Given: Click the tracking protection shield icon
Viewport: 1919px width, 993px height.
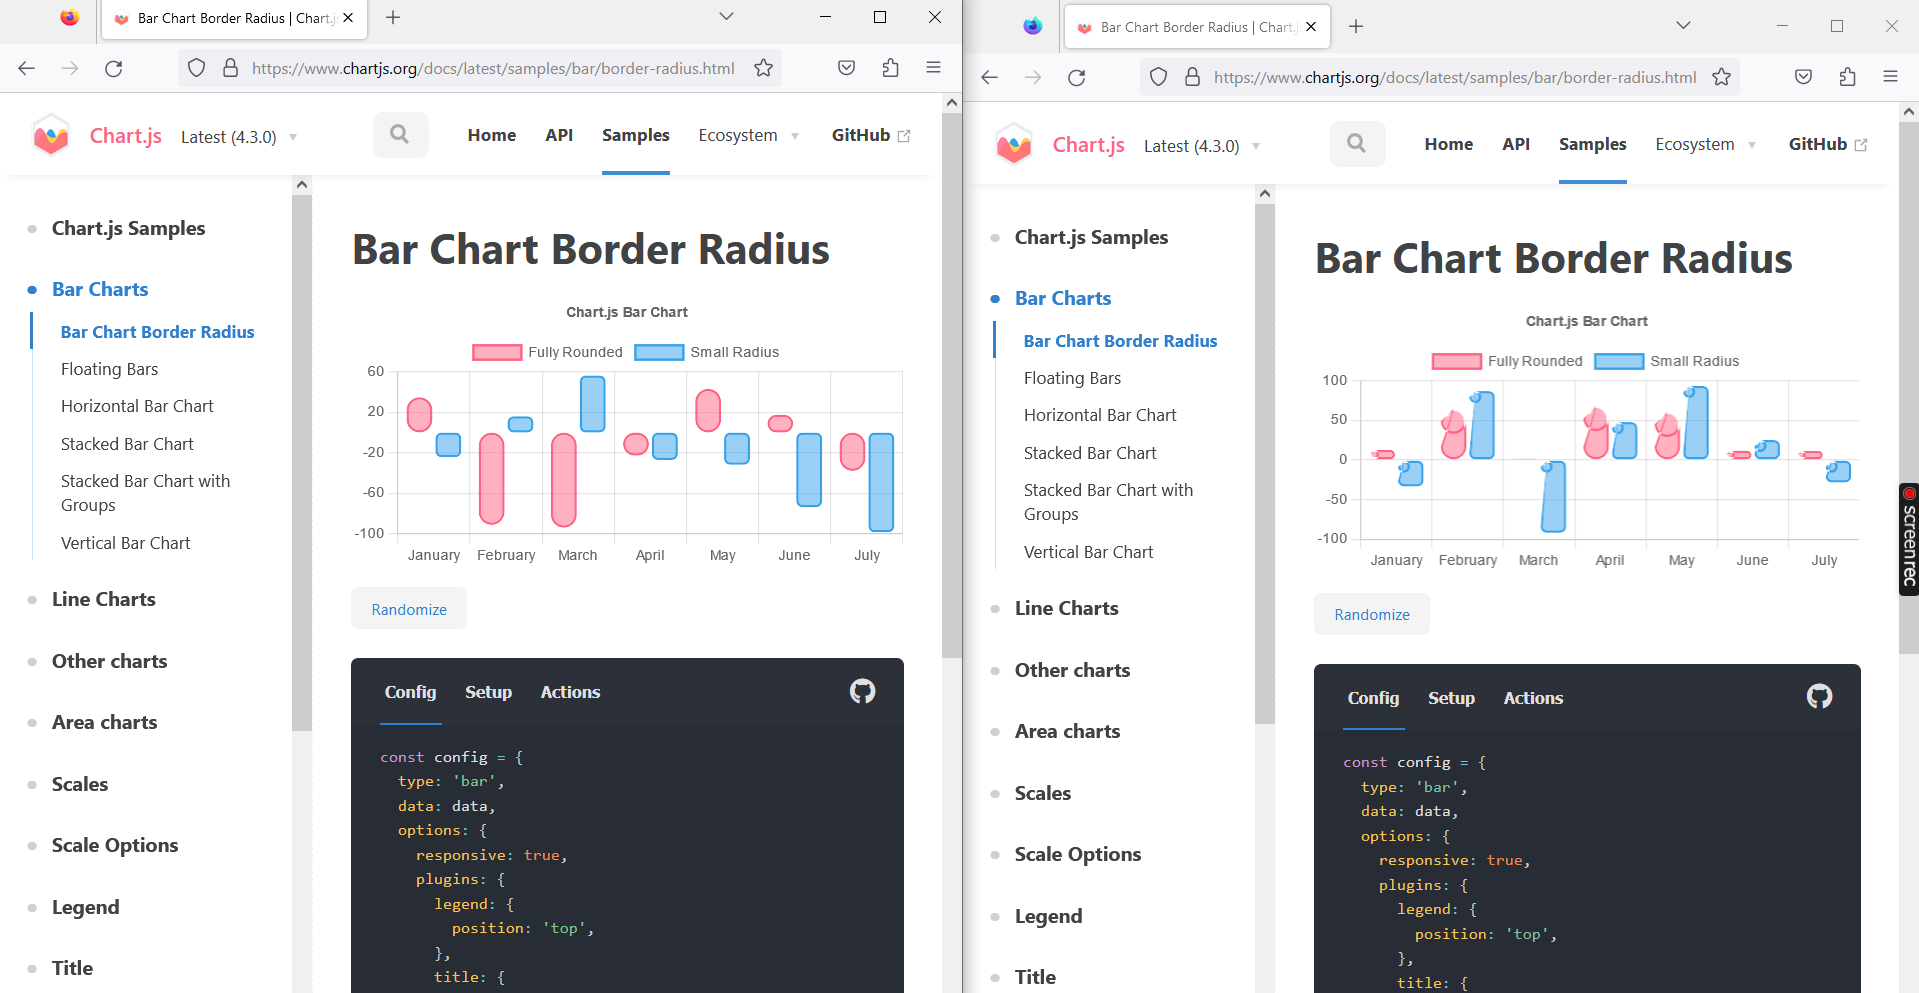Looking at the screenshot, I should click(x=196, y=68).
